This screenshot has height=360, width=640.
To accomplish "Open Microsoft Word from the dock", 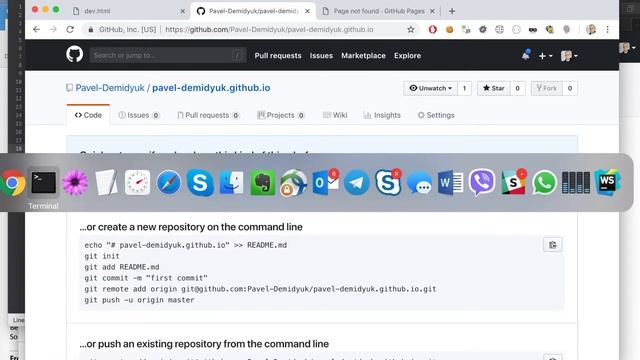I will coord(450,182).
